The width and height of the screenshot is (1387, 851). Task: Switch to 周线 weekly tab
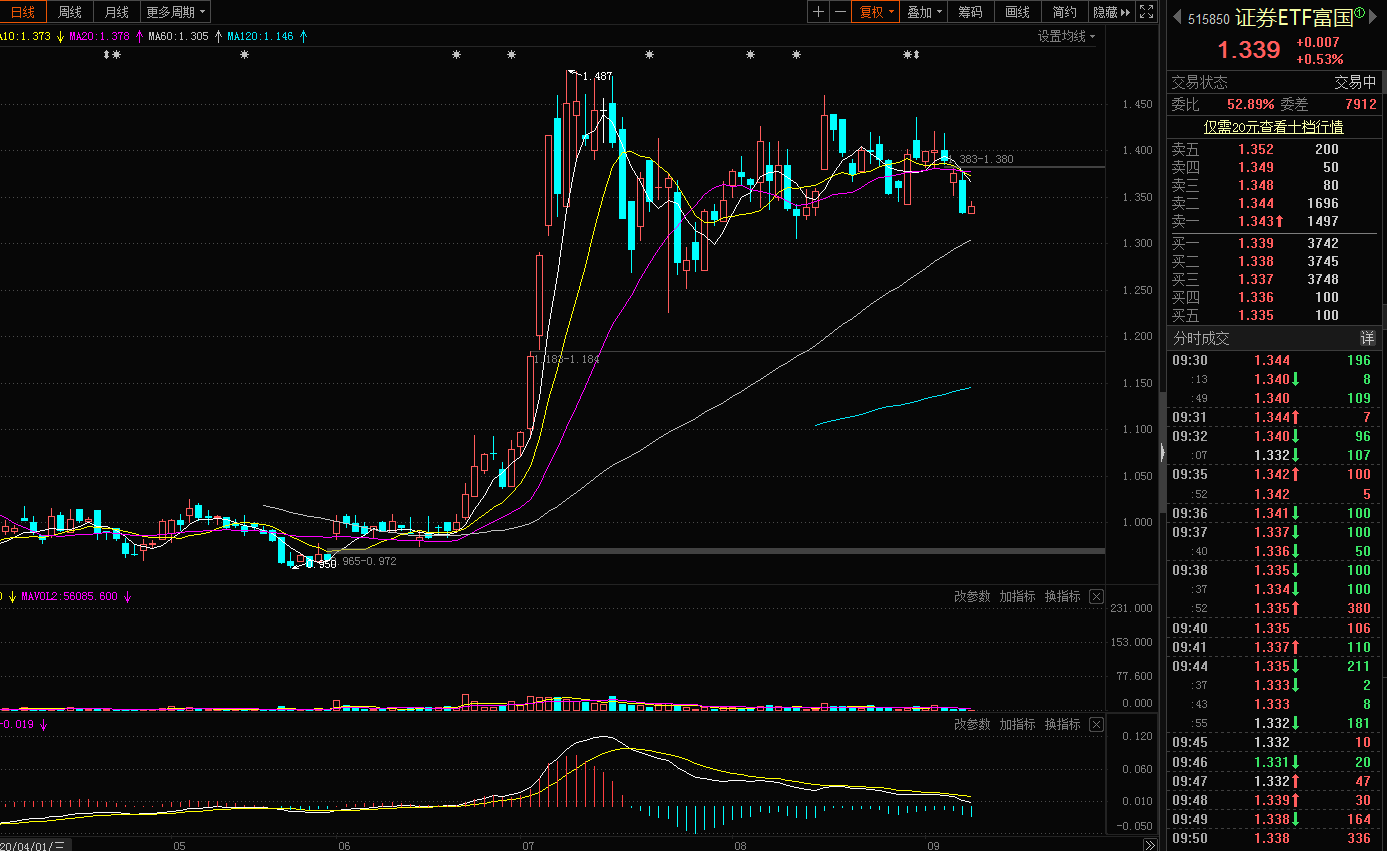click(70, 12)
